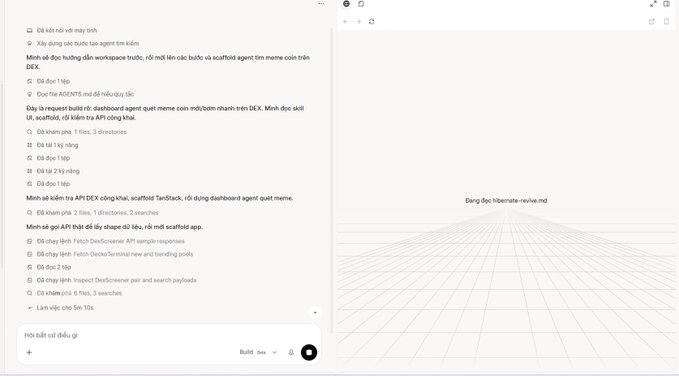Go forward in the preview browser
679x376 pixels.
pyautogui.click(x=359, y=21)
